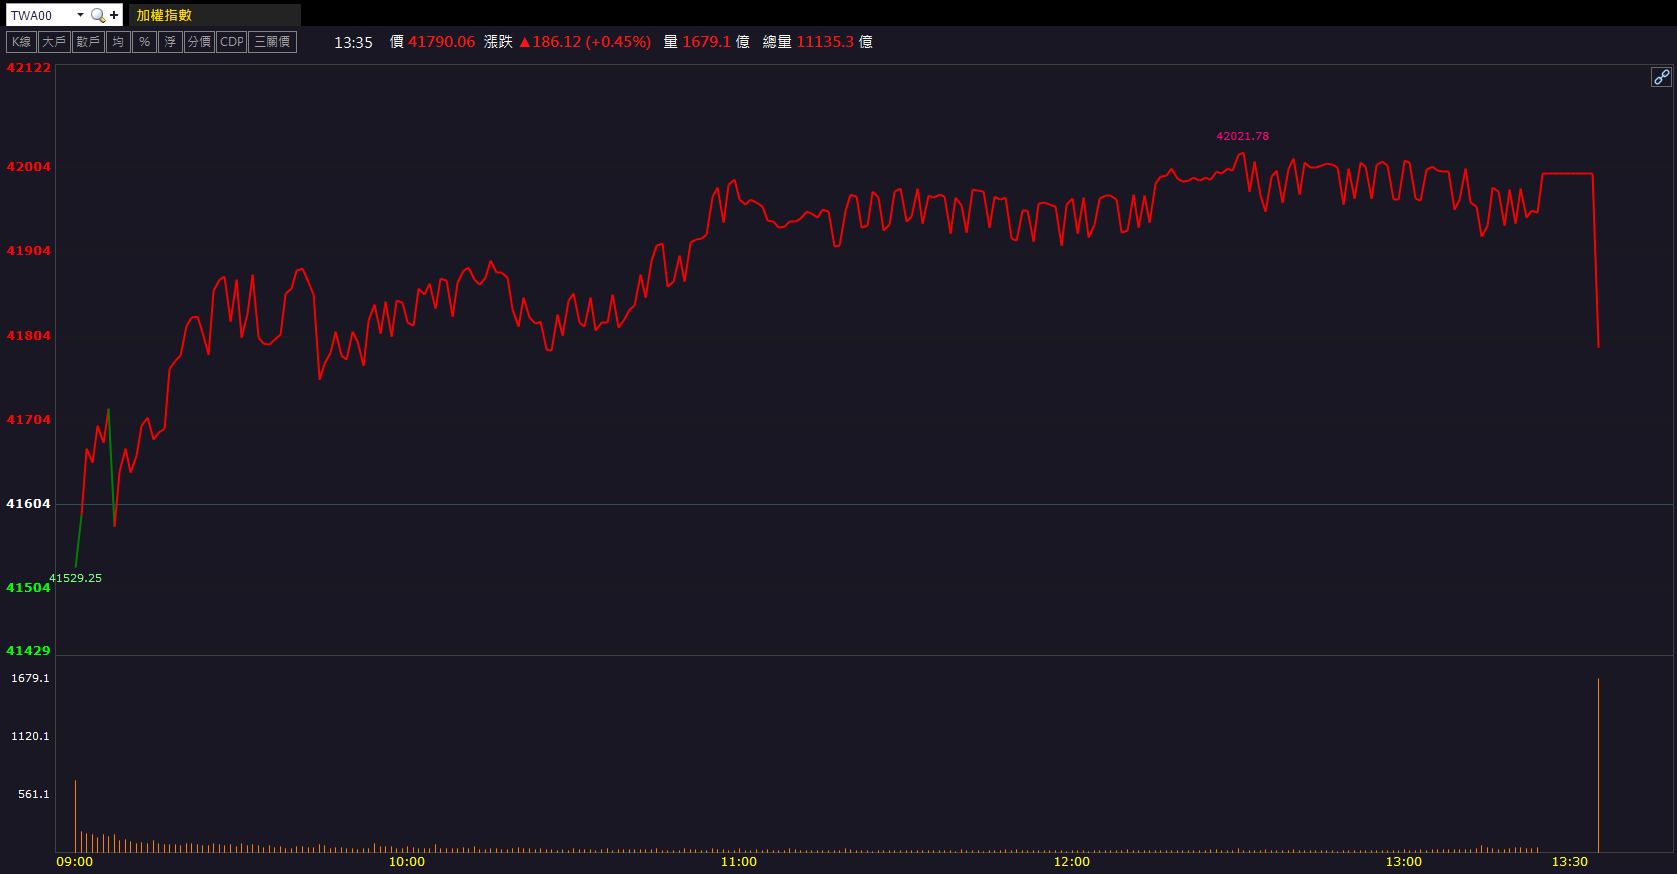1677x874 pixels.
Task: Click the 10:00 time axis label
Action: pos(406,862)
